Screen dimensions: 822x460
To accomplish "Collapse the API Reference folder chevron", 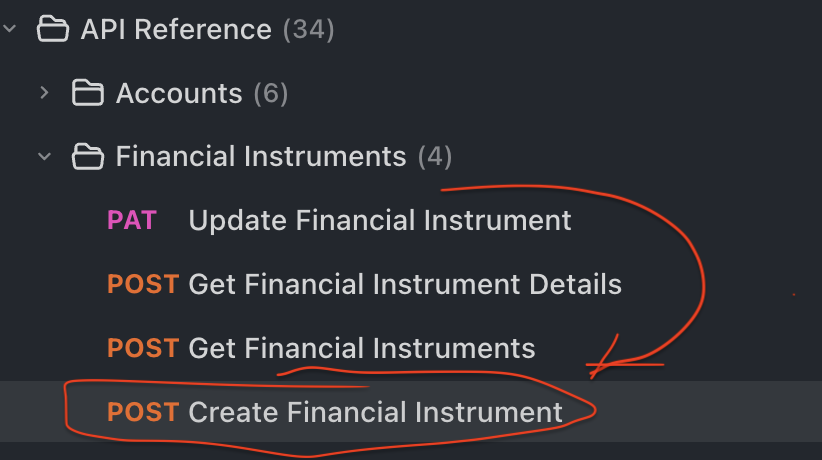I will [9, 29].
